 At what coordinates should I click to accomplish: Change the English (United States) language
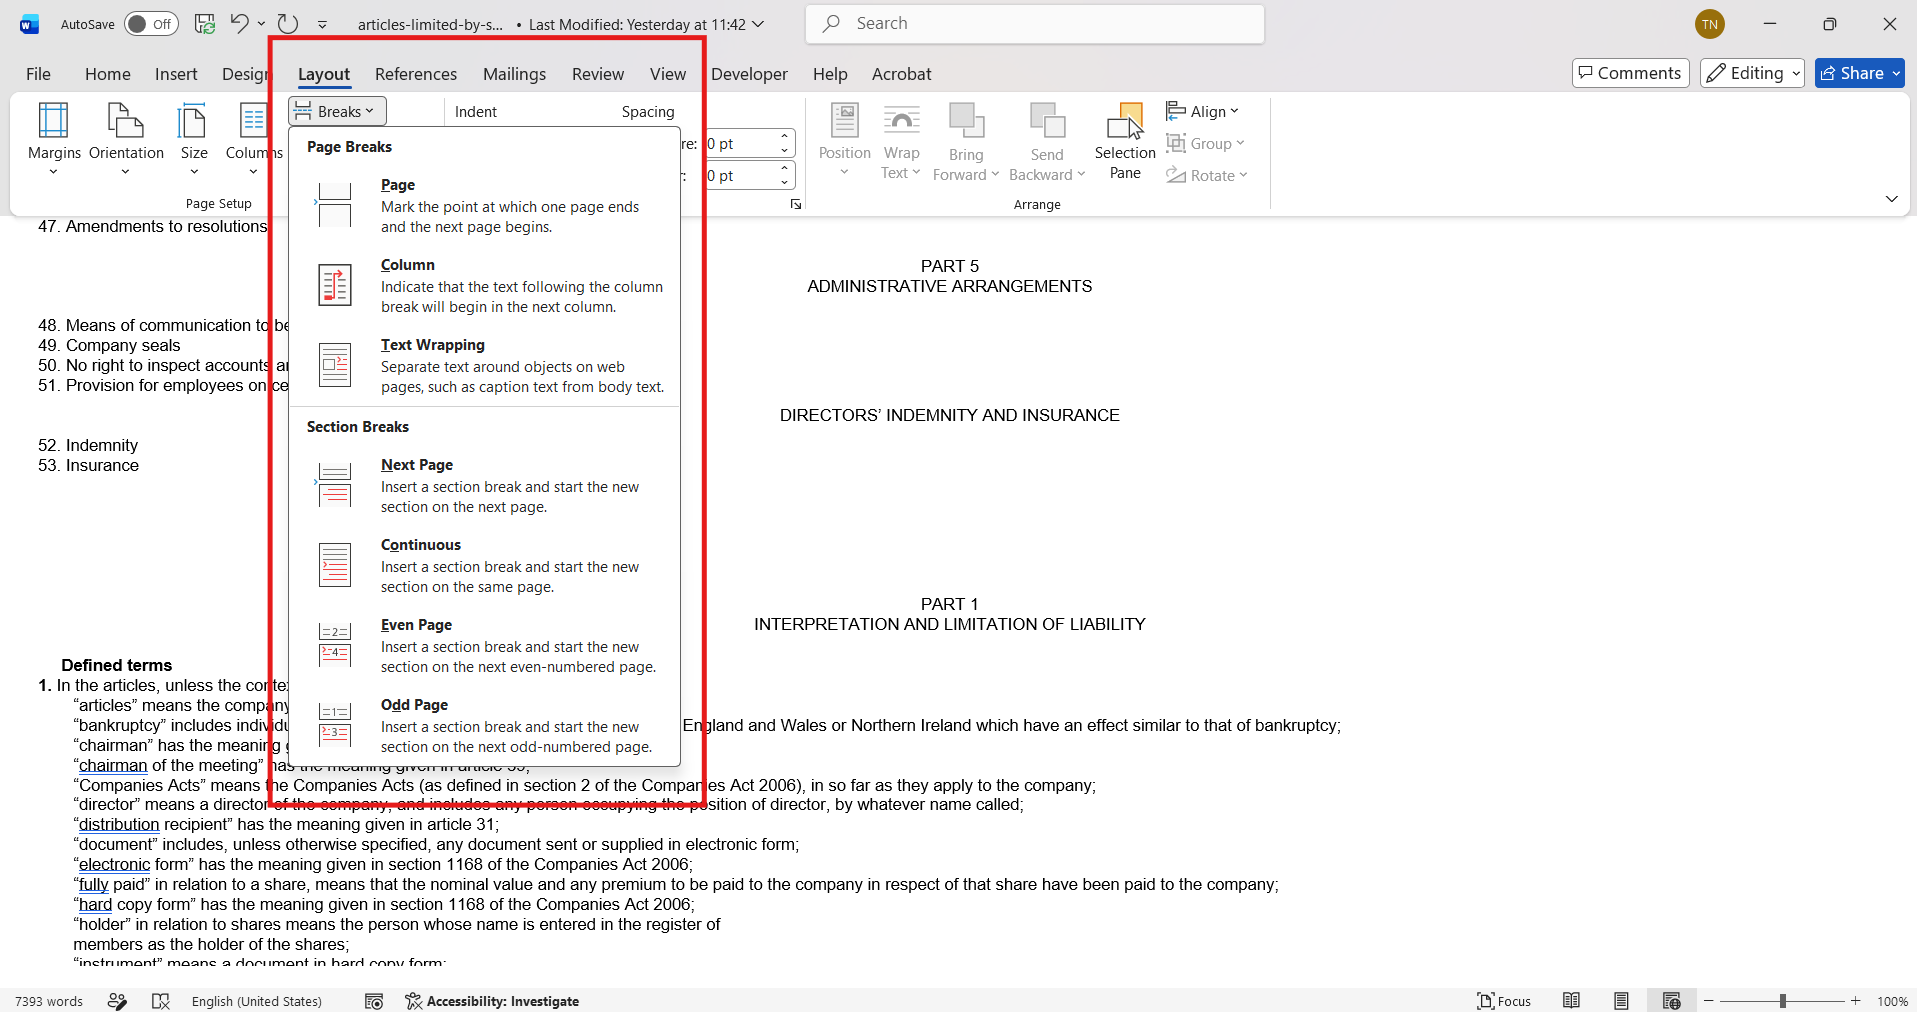point(257,1001)
